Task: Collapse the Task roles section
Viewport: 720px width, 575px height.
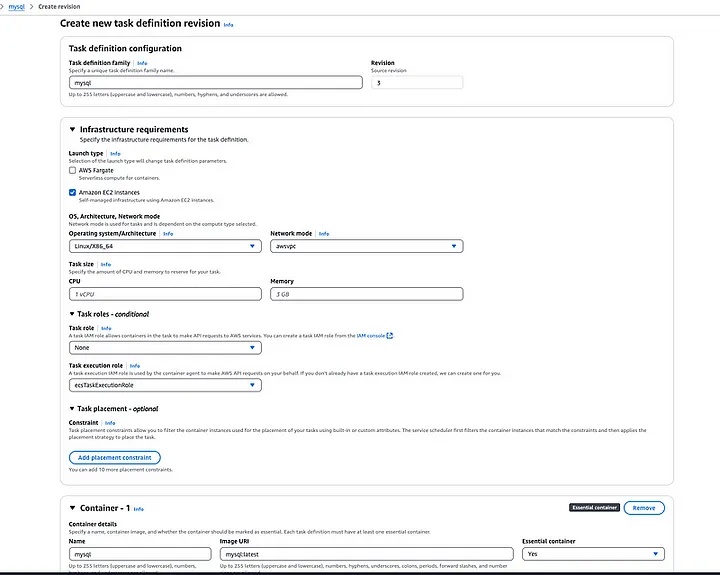Action: click(72, 314)
